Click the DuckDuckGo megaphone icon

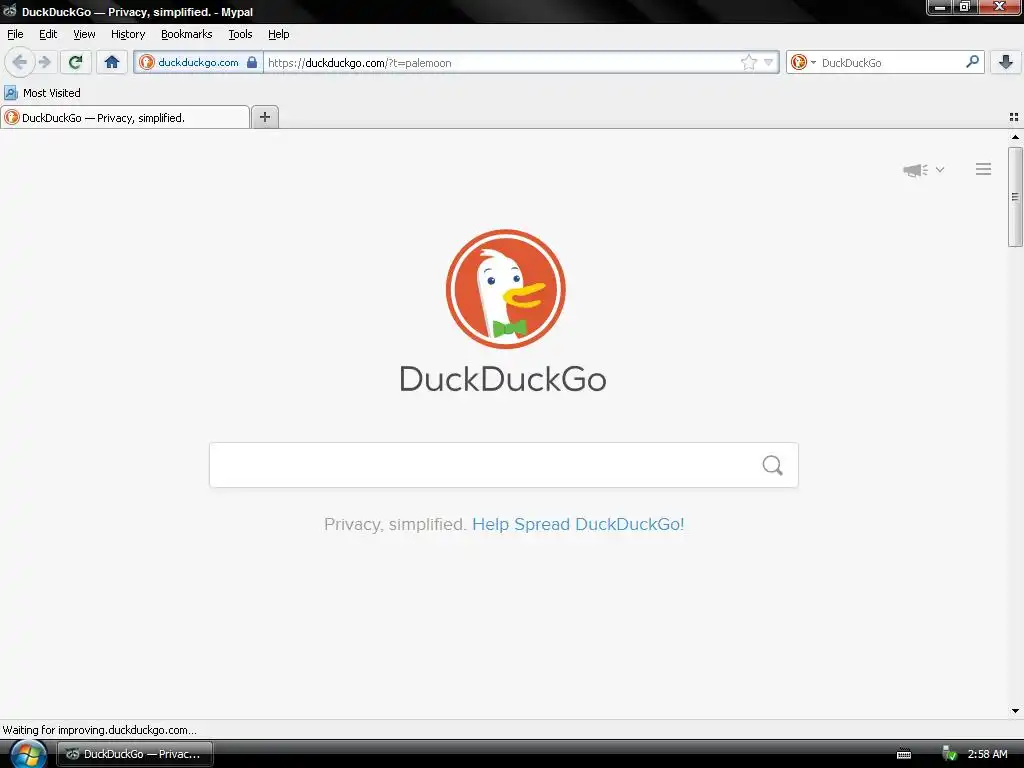click(x=916, y=170)
